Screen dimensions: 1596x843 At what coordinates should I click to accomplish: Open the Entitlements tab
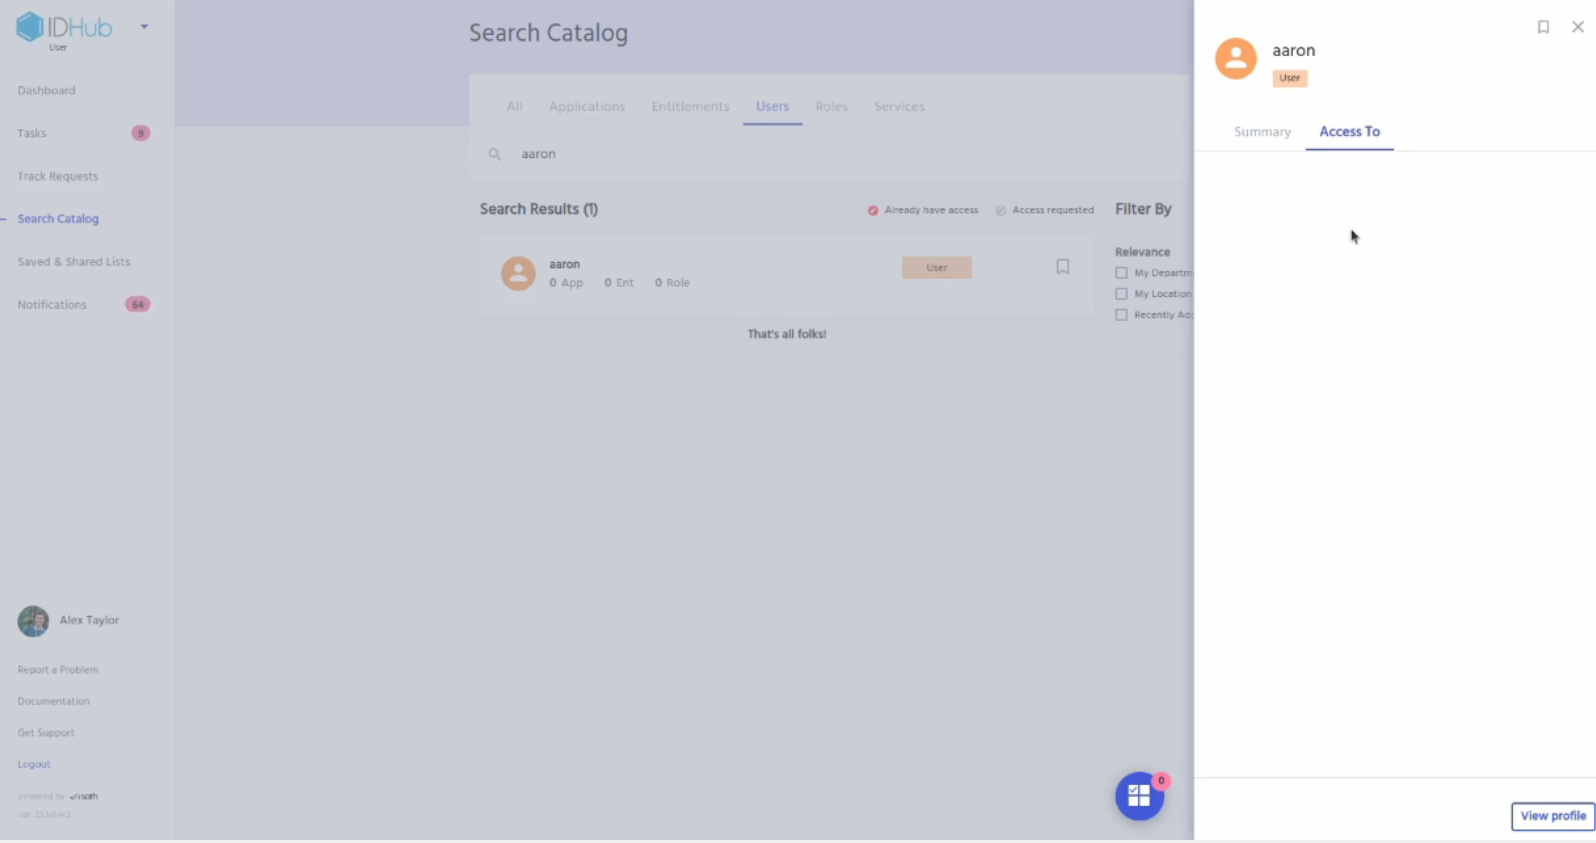pos(690,106)
